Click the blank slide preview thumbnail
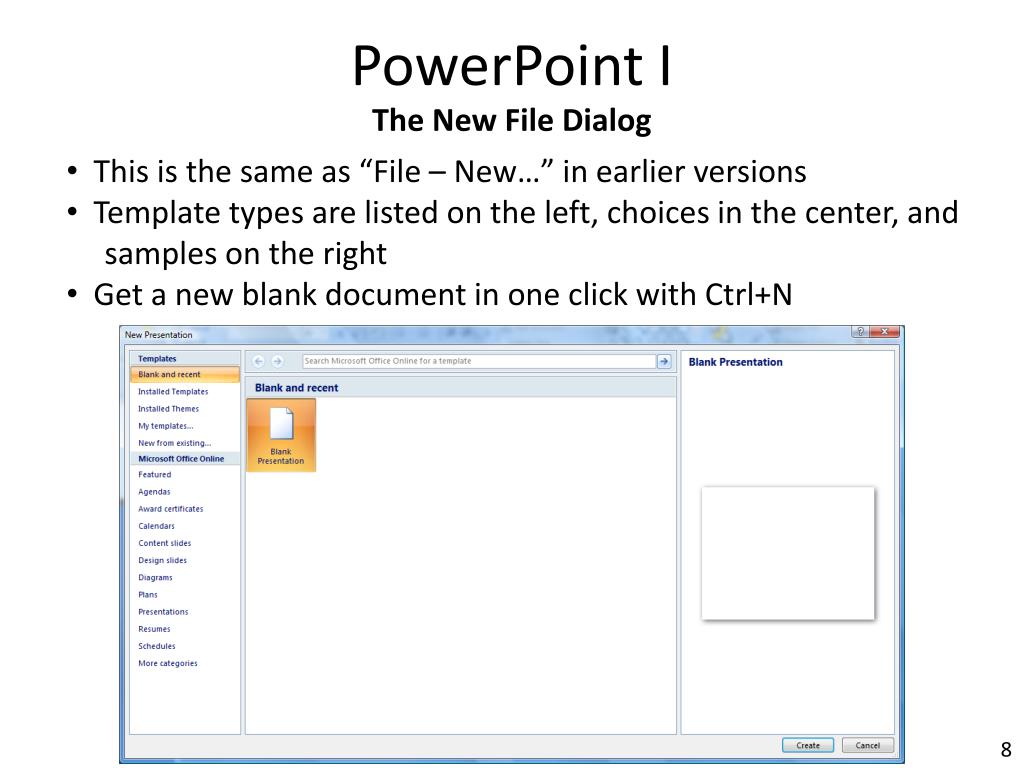The width and height of the screenshot is (1024, 768). [x=788, y=553]
